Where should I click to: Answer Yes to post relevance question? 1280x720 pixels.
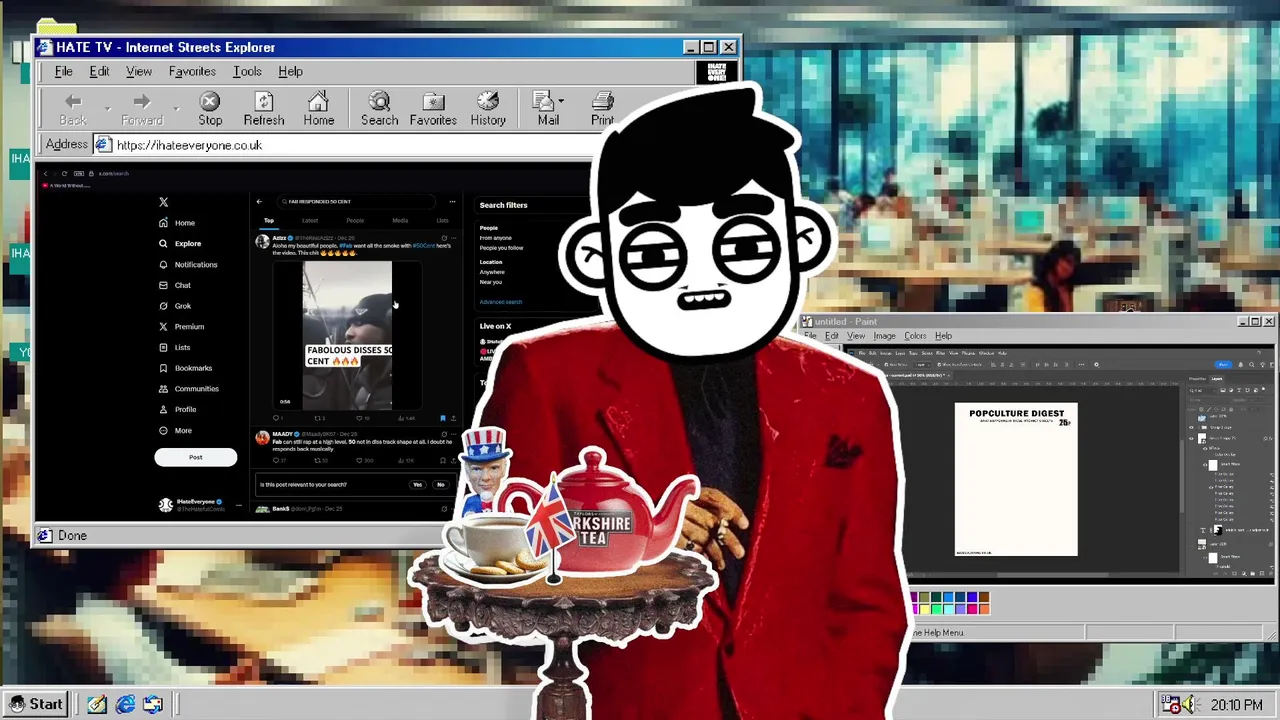pyautogui.click(x=417, y=484)
